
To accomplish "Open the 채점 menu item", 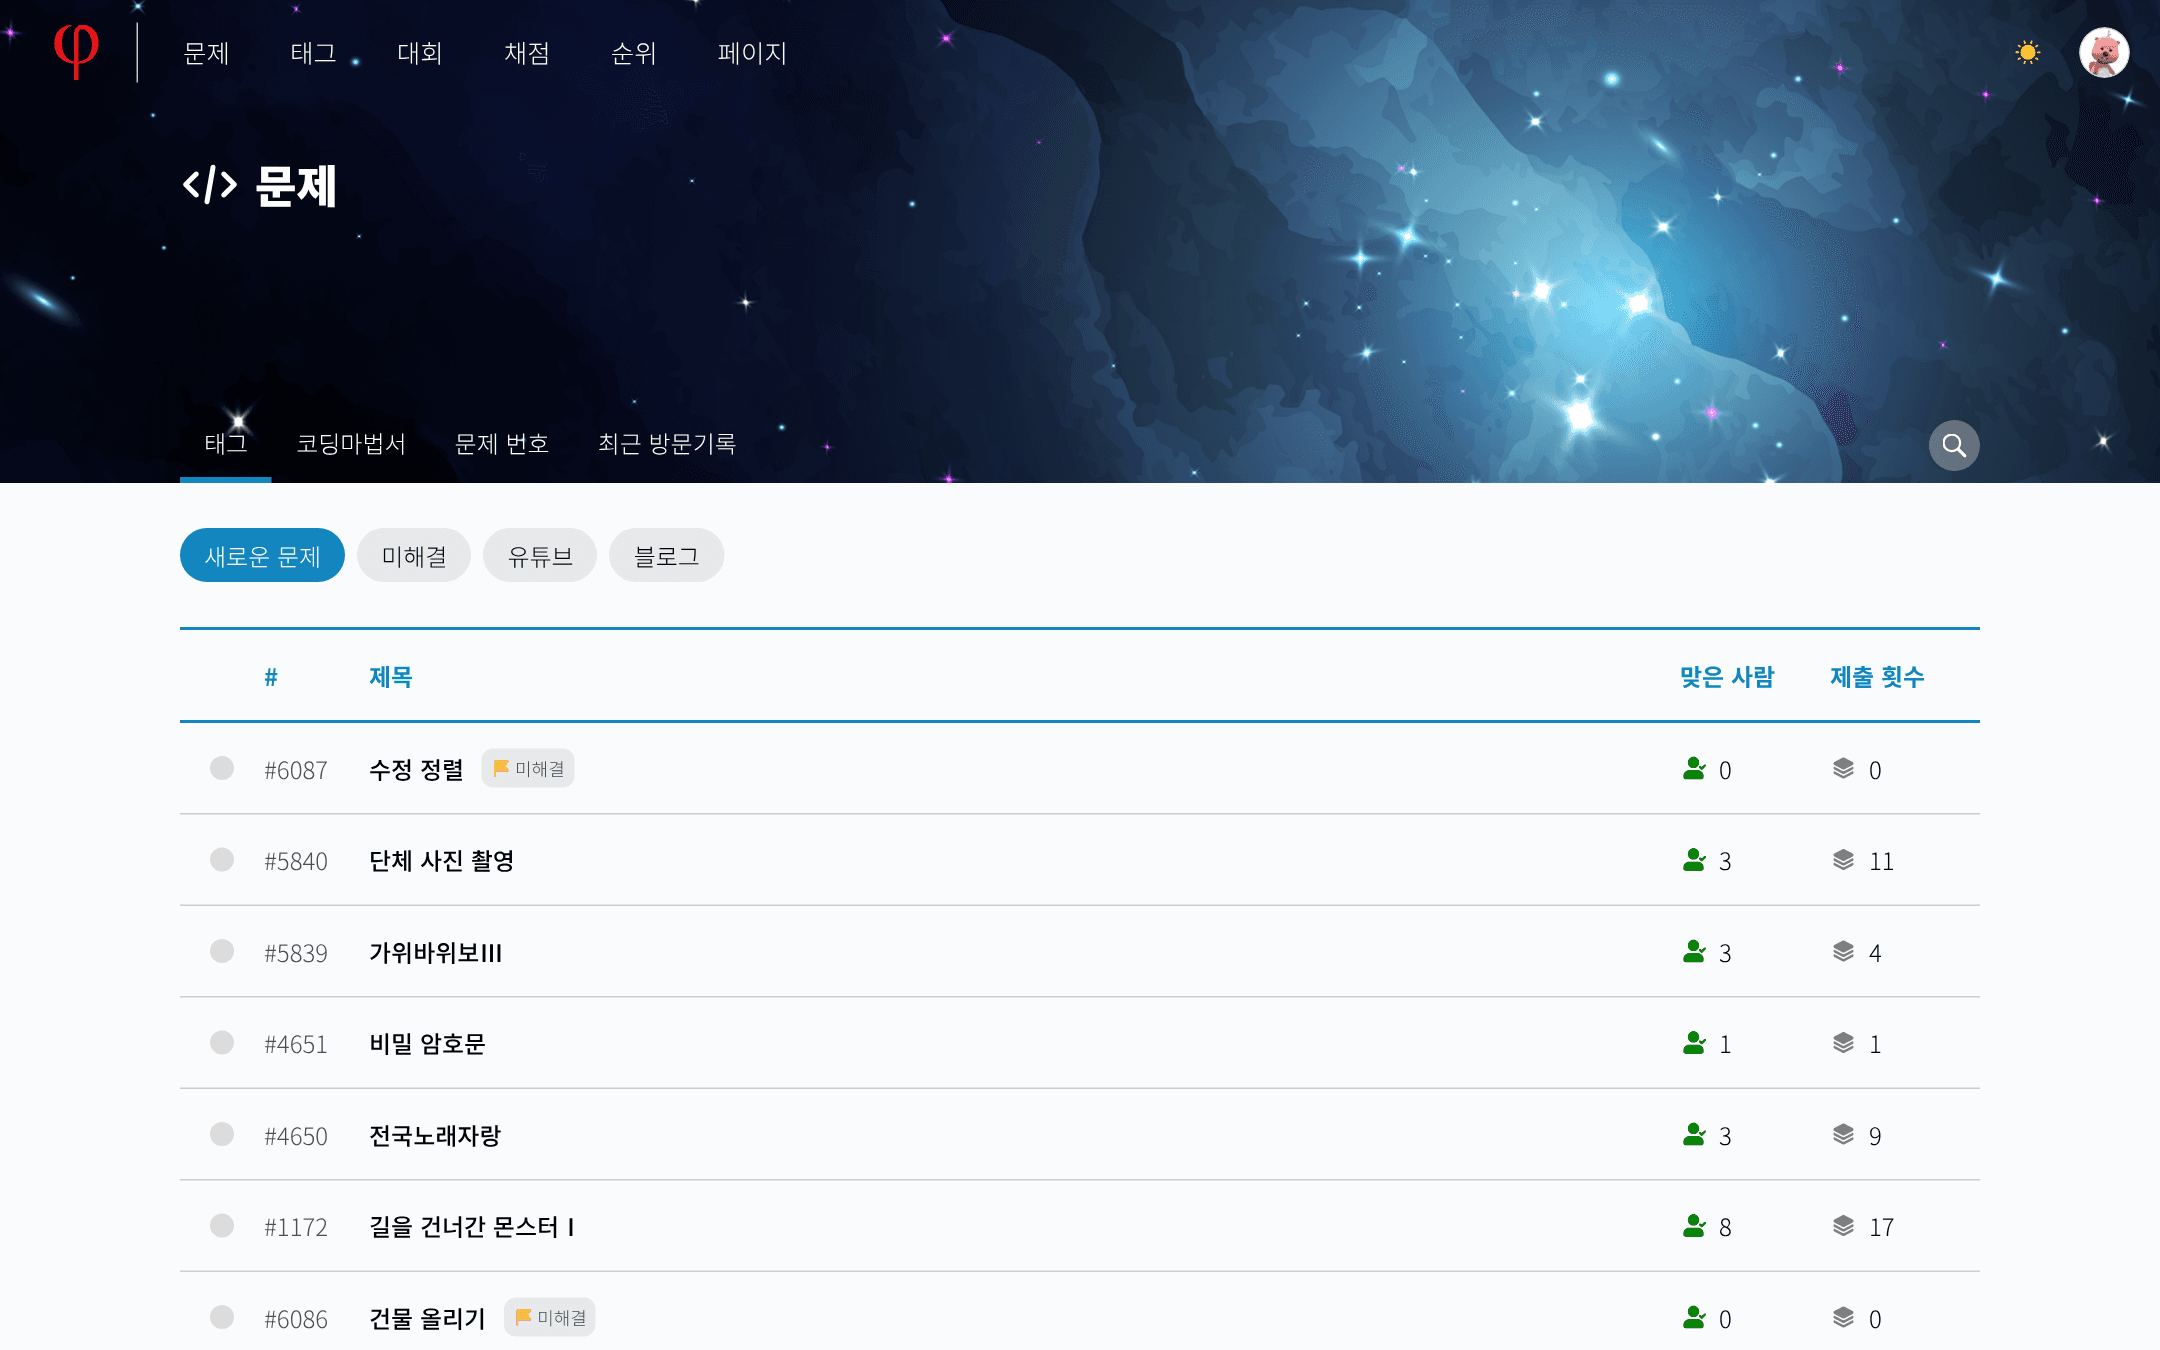I will (527, 53).
